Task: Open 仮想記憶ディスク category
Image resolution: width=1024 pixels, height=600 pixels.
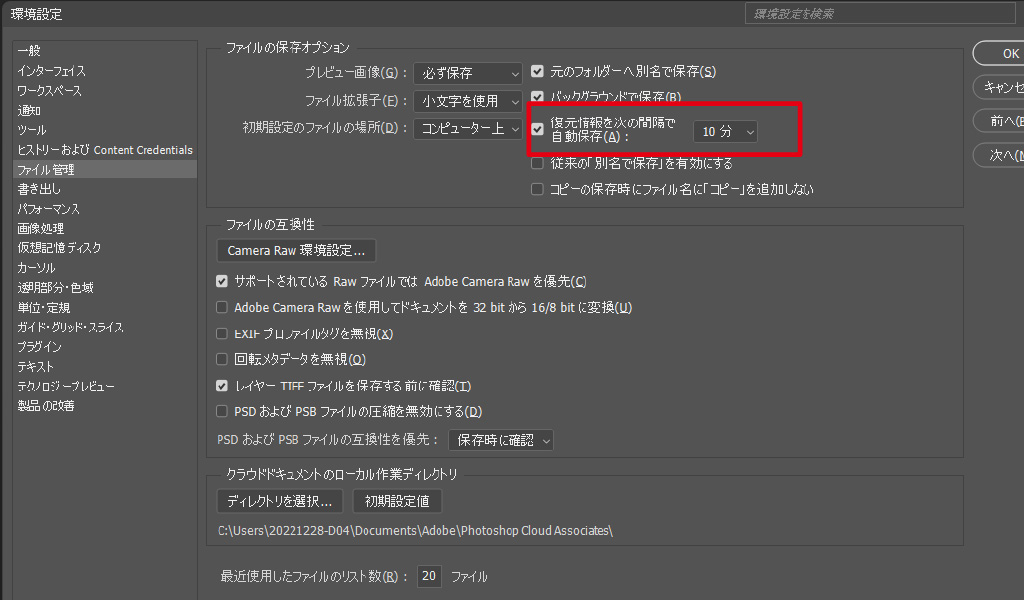Action: pyautogui.click(x=59, y=248)
